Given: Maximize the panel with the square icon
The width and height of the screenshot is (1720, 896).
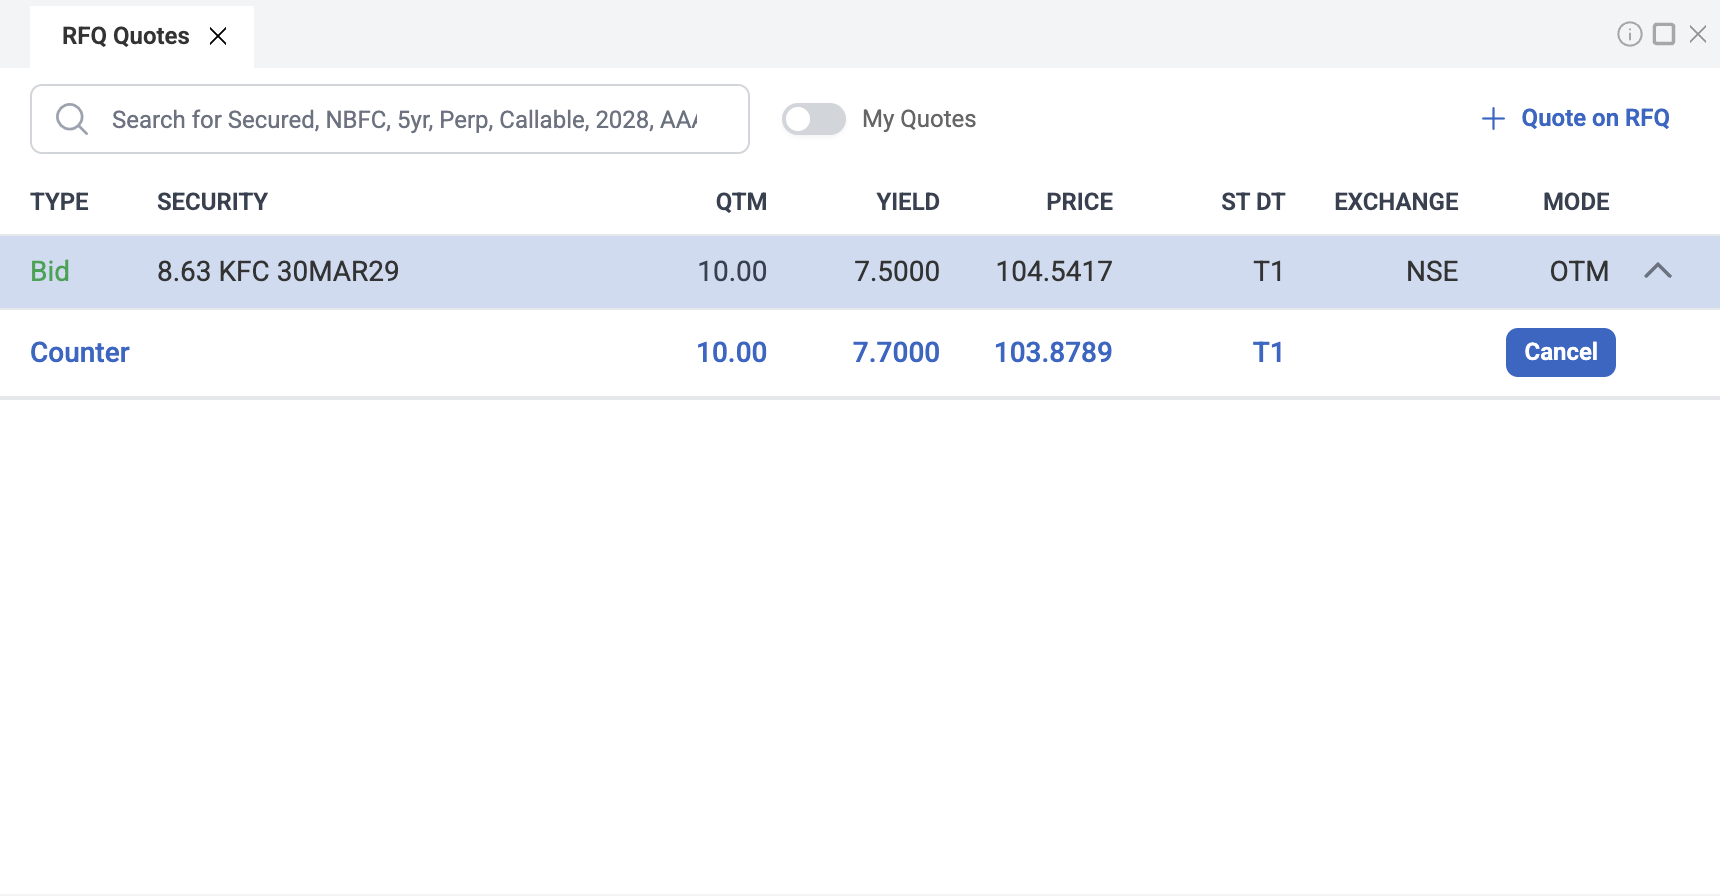Looking at the screenshot, I should (1664, 35).
